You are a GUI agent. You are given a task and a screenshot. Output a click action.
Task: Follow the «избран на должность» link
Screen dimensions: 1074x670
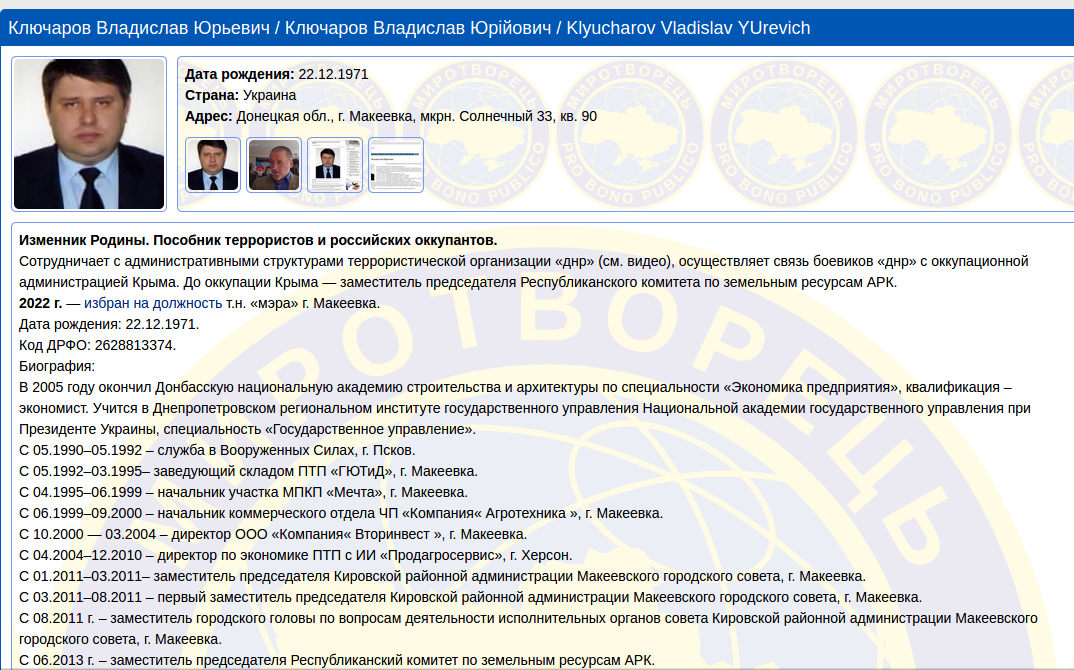point(153,303)
